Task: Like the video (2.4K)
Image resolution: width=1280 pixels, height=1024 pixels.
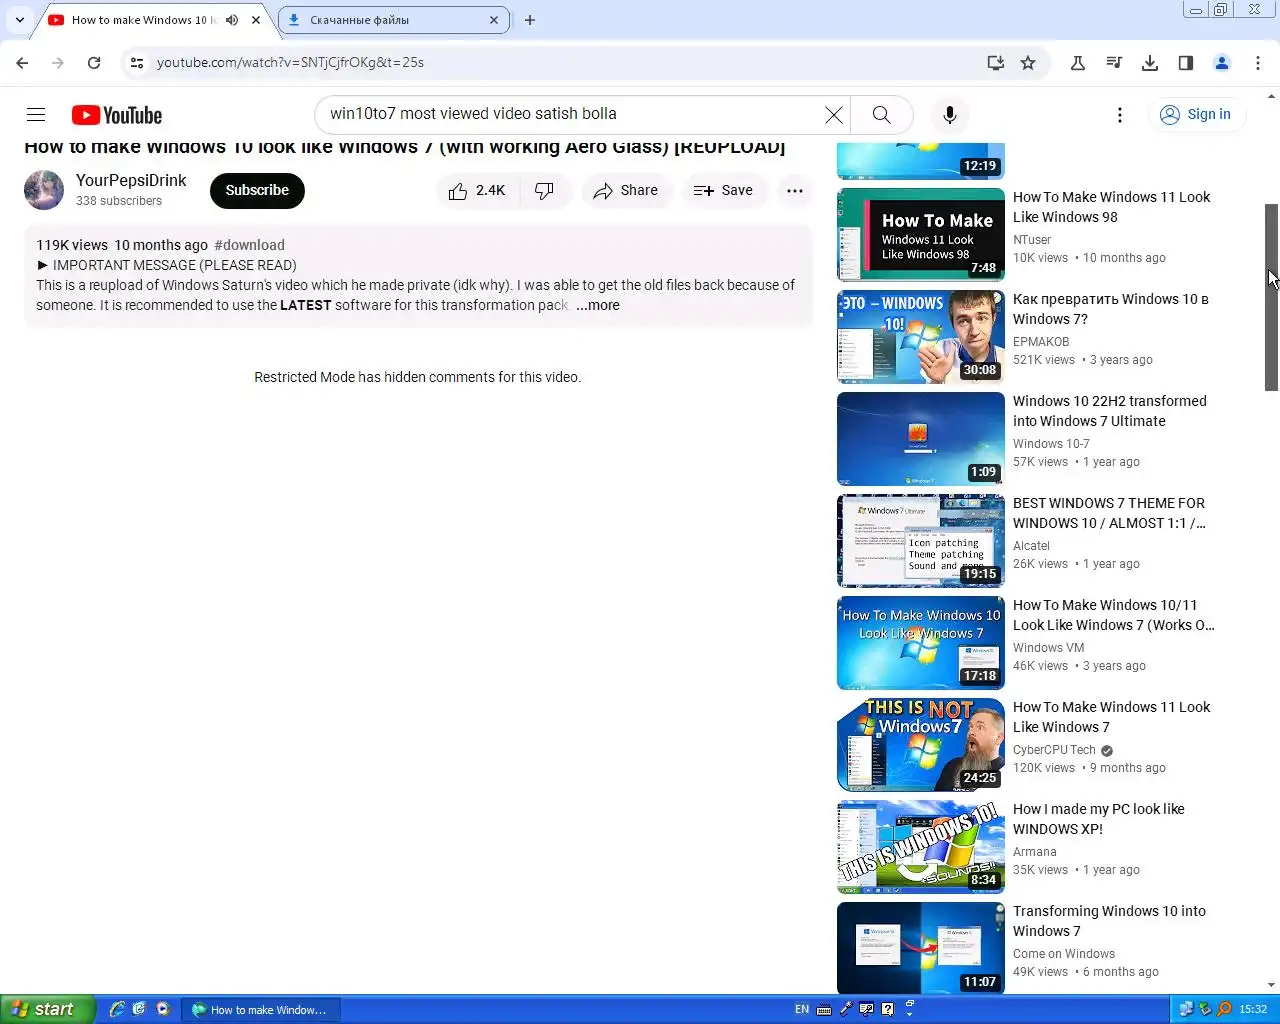Action: click(x=477, y=190)
